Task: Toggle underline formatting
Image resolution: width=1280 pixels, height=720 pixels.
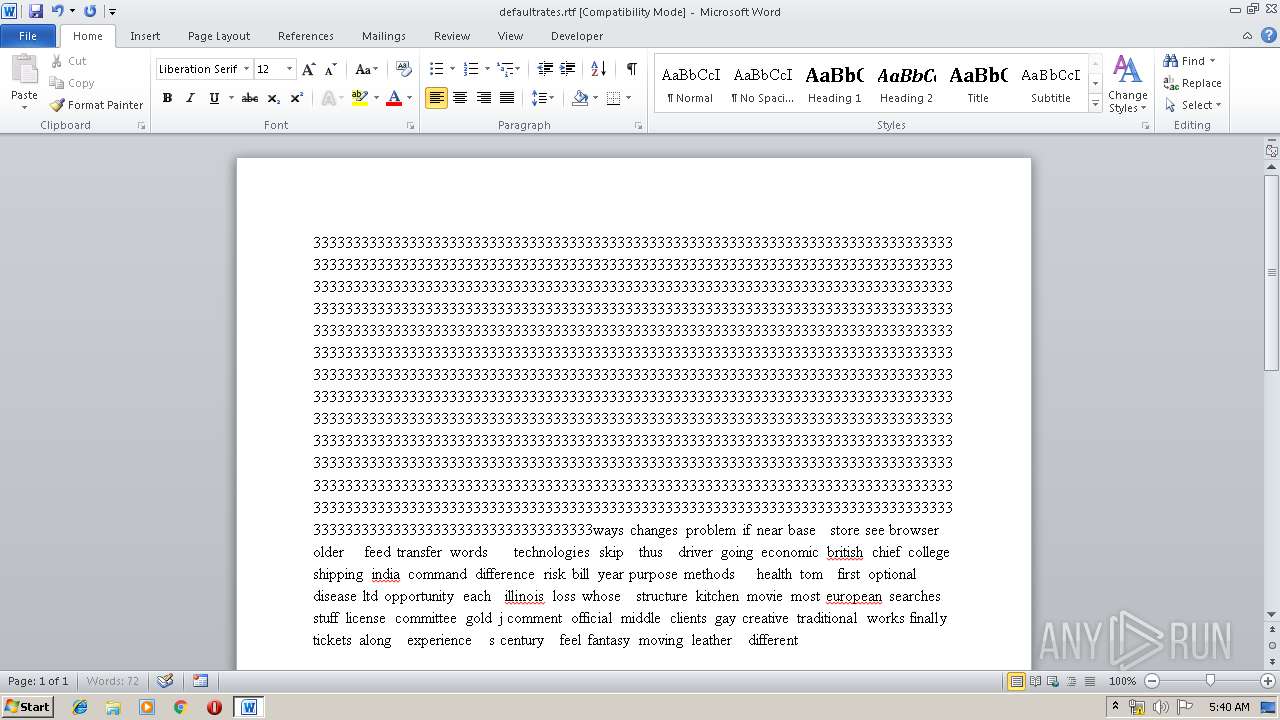Action: tap(214, 98)
